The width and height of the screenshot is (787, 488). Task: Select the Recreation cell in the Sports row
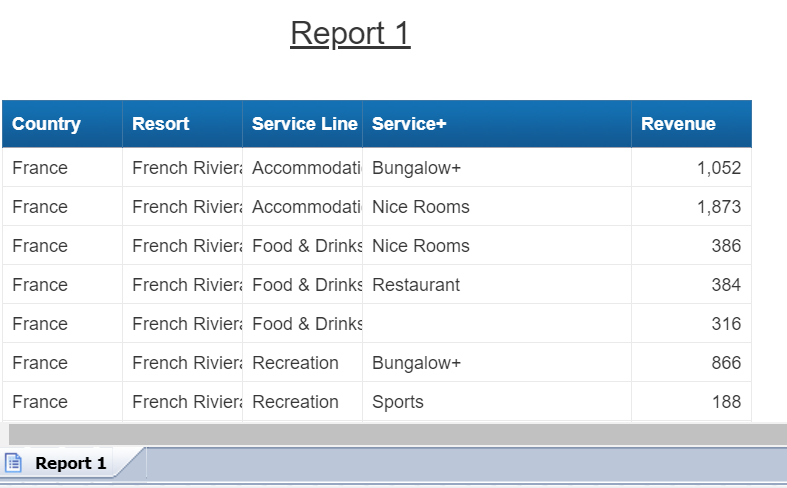pyautogui.click(x=295, y=402)
